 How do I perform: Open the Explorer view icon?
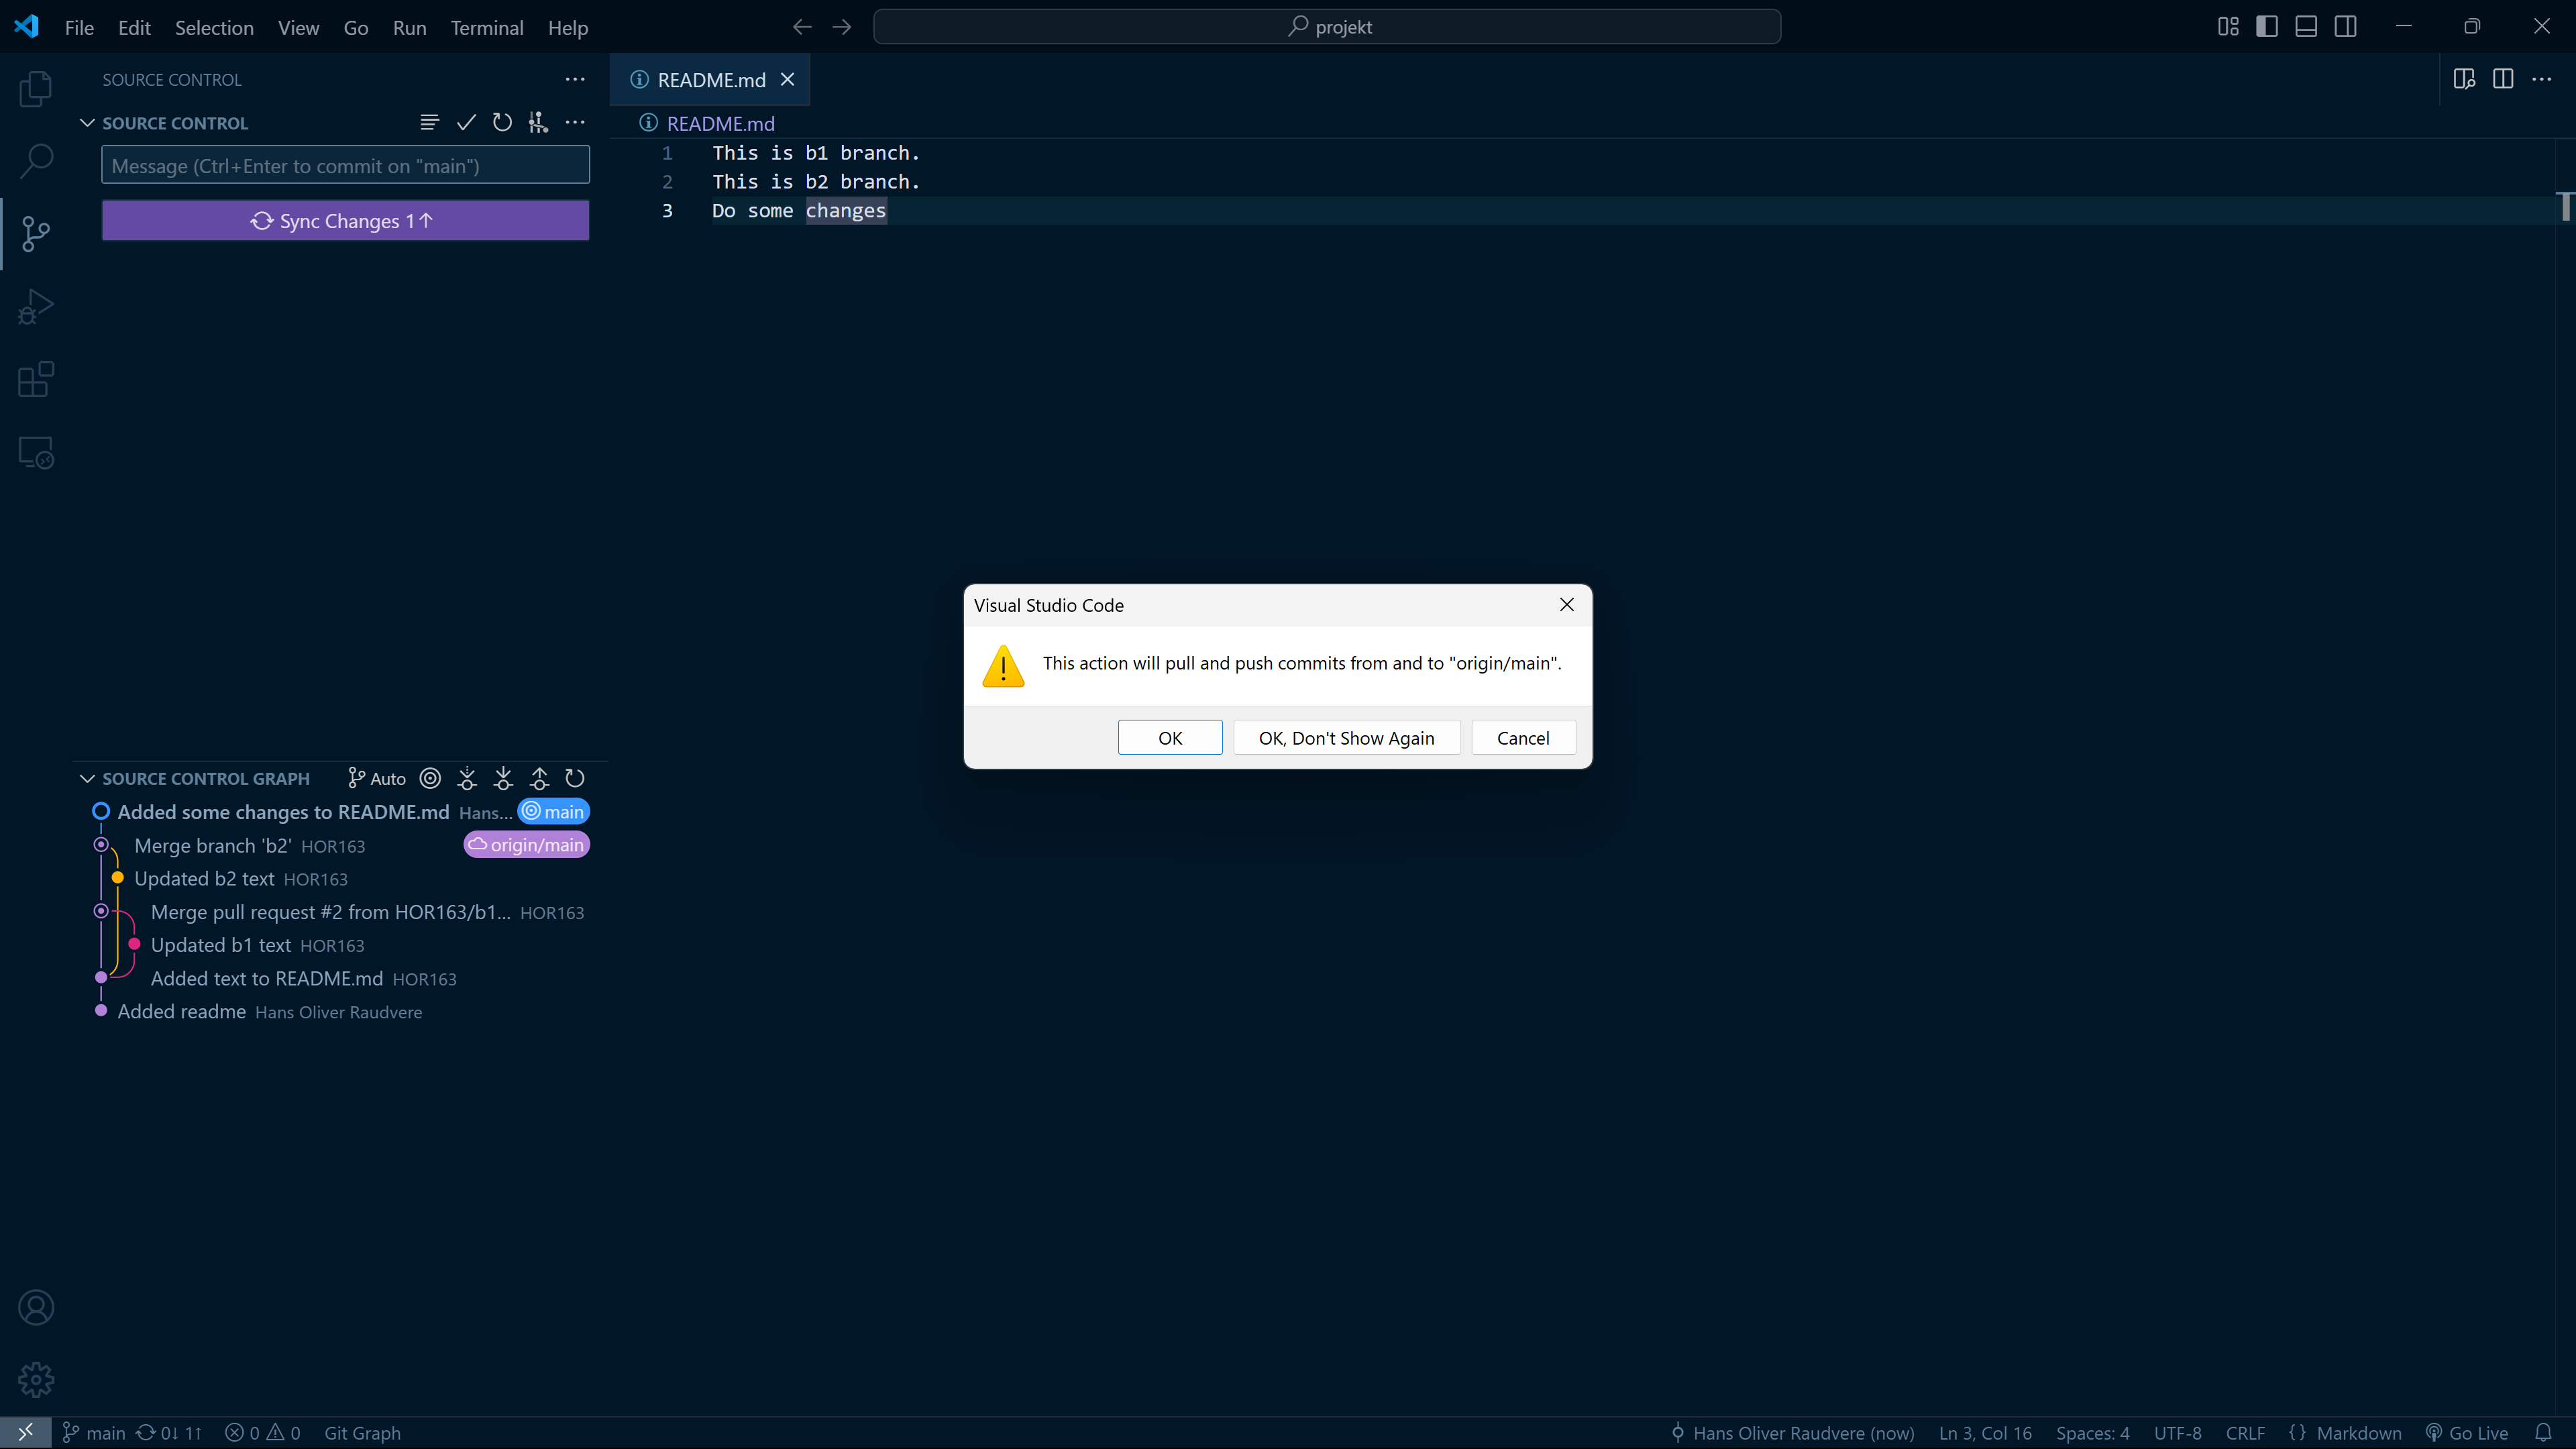tap(36, 89)
